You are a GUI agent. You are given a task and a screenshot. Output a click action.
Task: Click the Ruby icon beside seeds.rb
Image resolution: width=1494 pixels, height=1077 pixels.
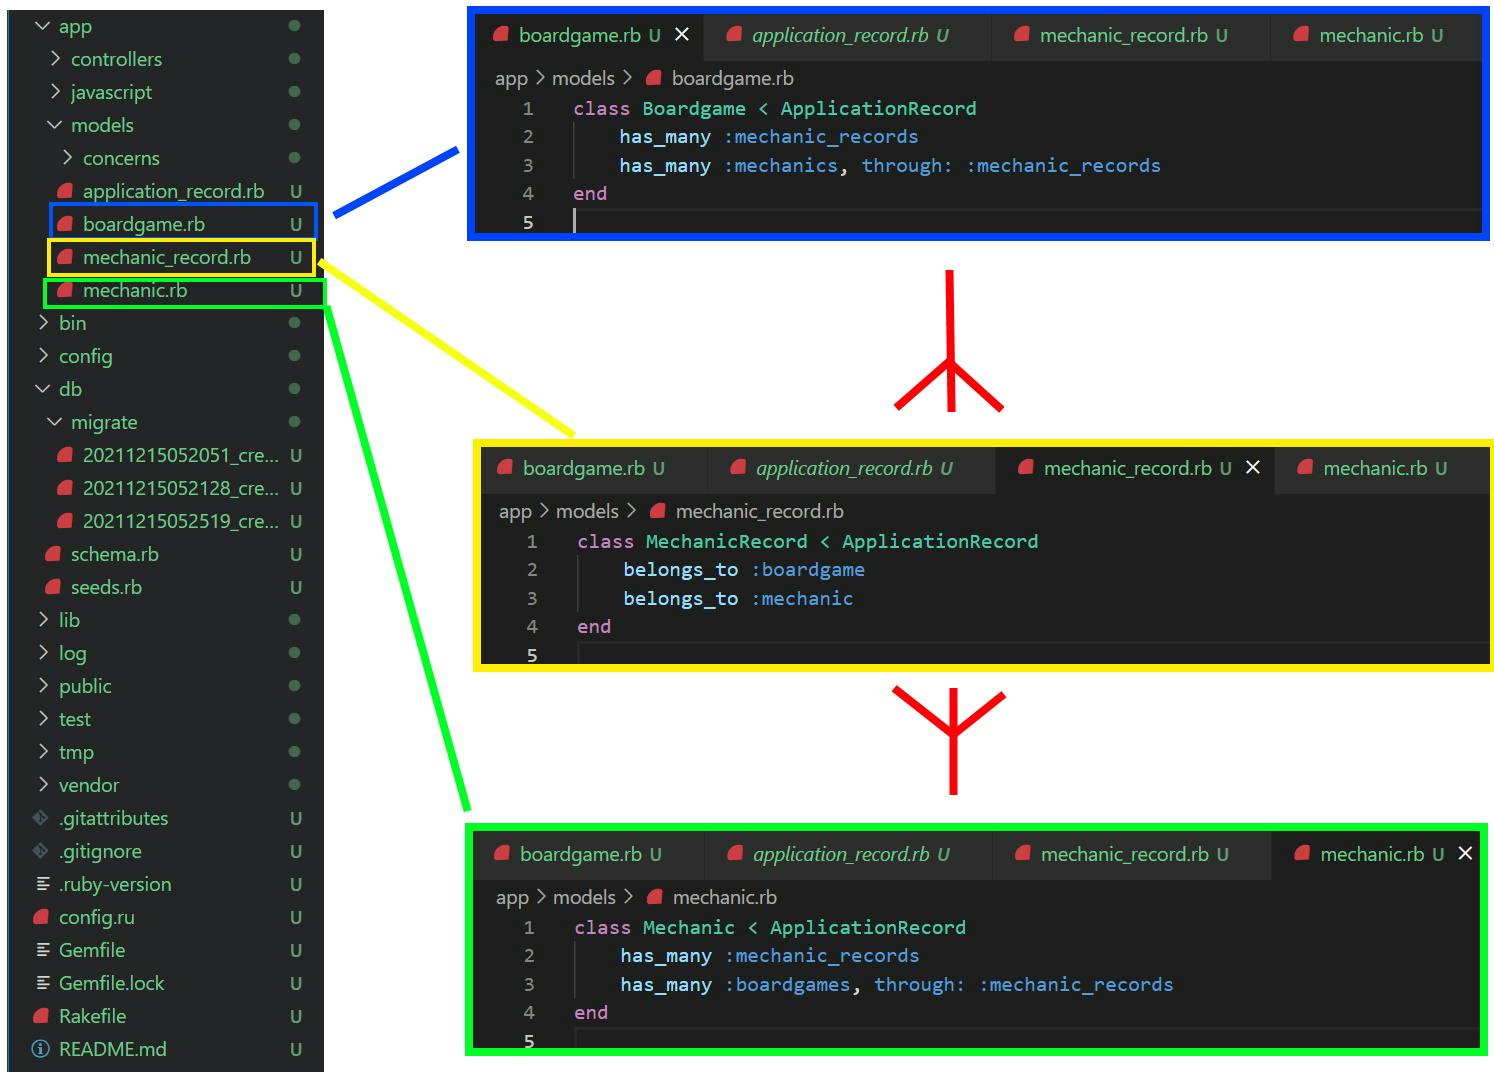[53, 587]
